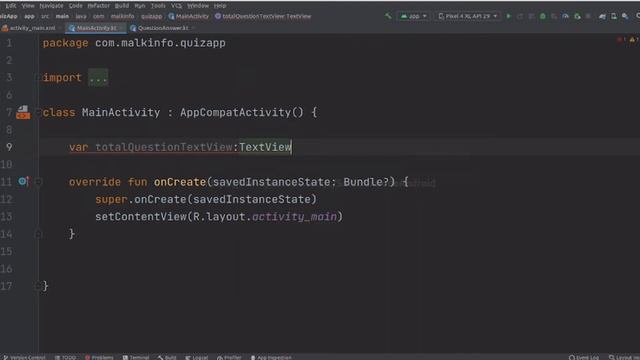Open the App Inspection tool window
This screenshot has height=360, width=640.
271,357
